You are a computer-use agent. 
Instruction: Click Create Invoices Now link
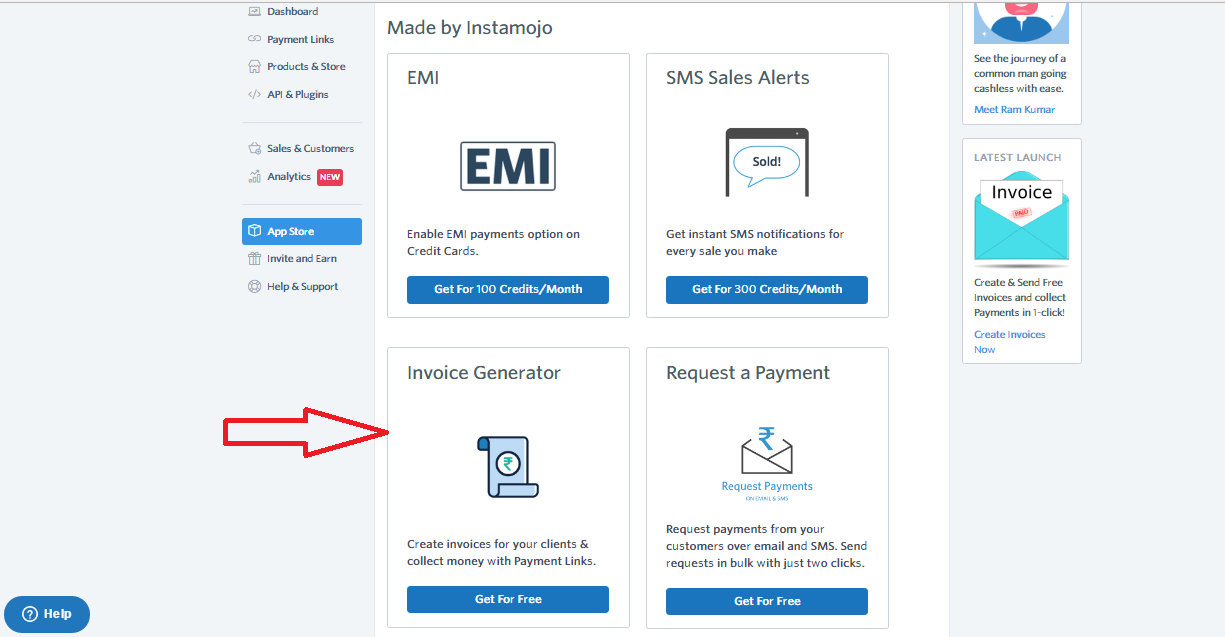pyautogui.click(x=1009, y=342)
